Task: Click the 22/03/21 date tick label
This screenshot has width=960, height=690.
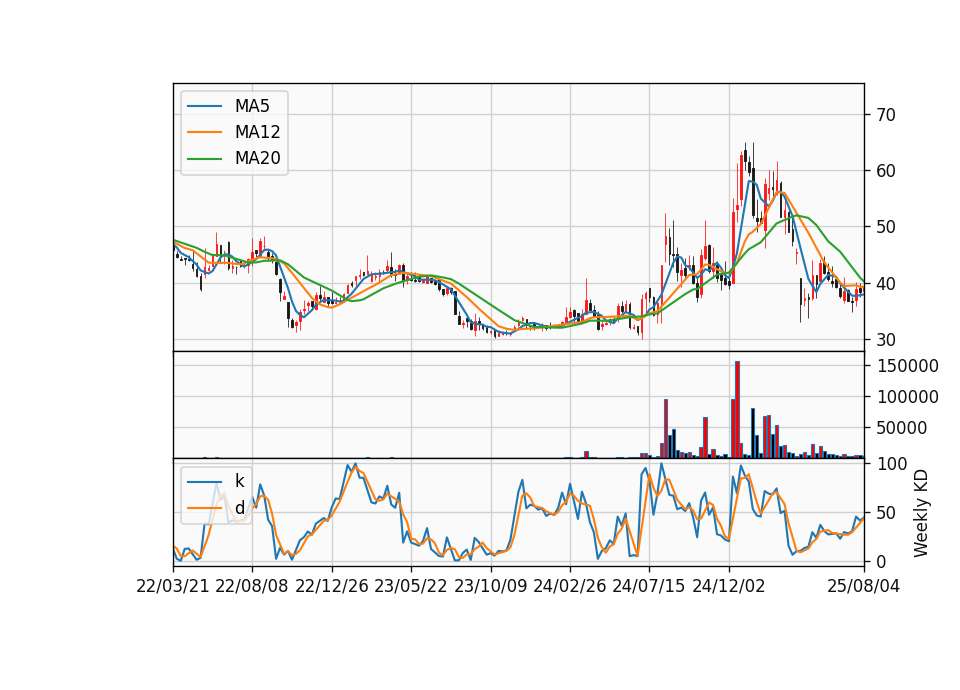Action: coord(173,586)
